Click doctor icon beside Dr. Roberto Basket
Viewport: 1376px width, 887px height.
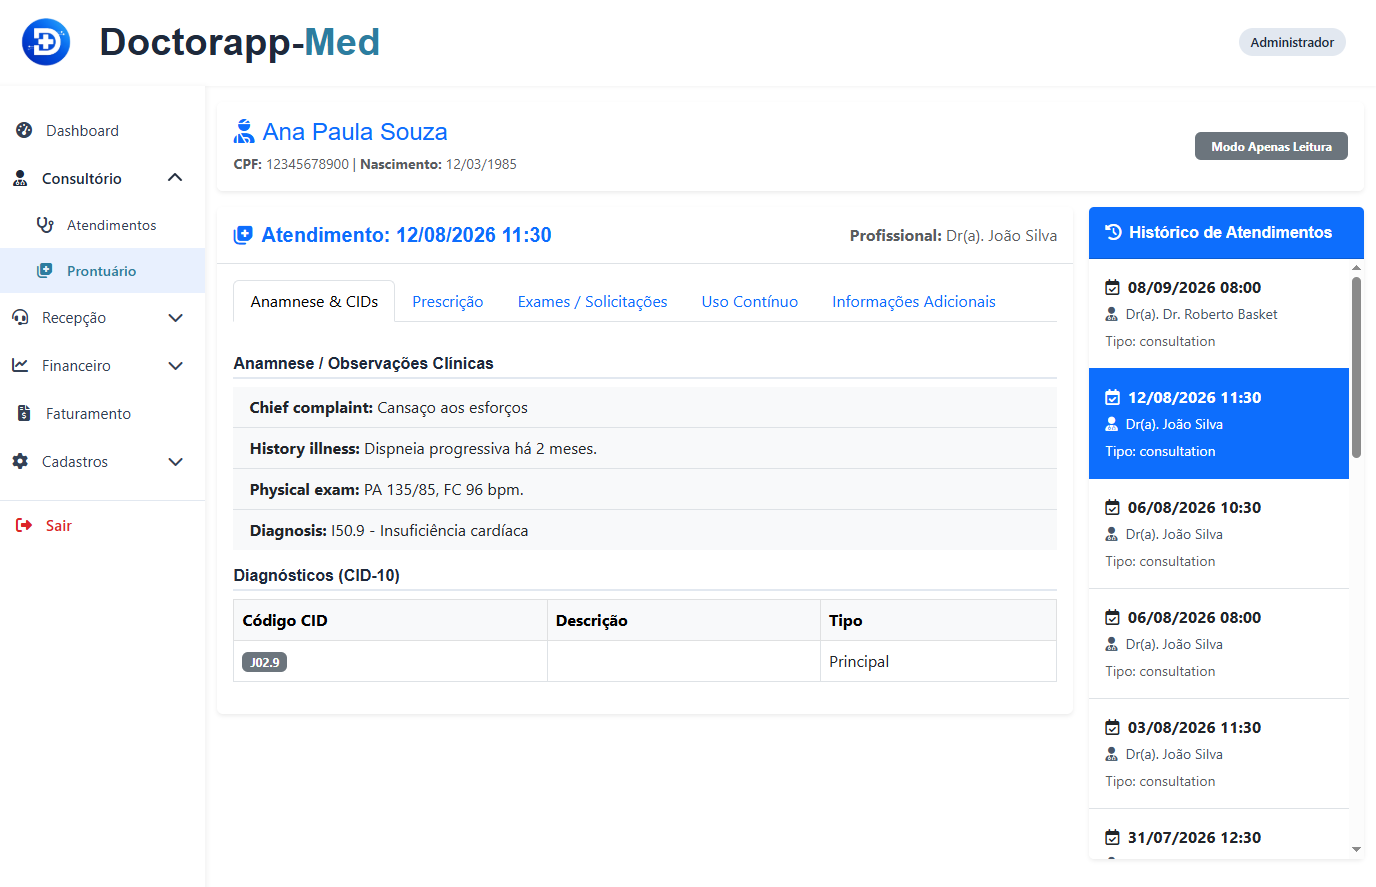coord(1112,314)
